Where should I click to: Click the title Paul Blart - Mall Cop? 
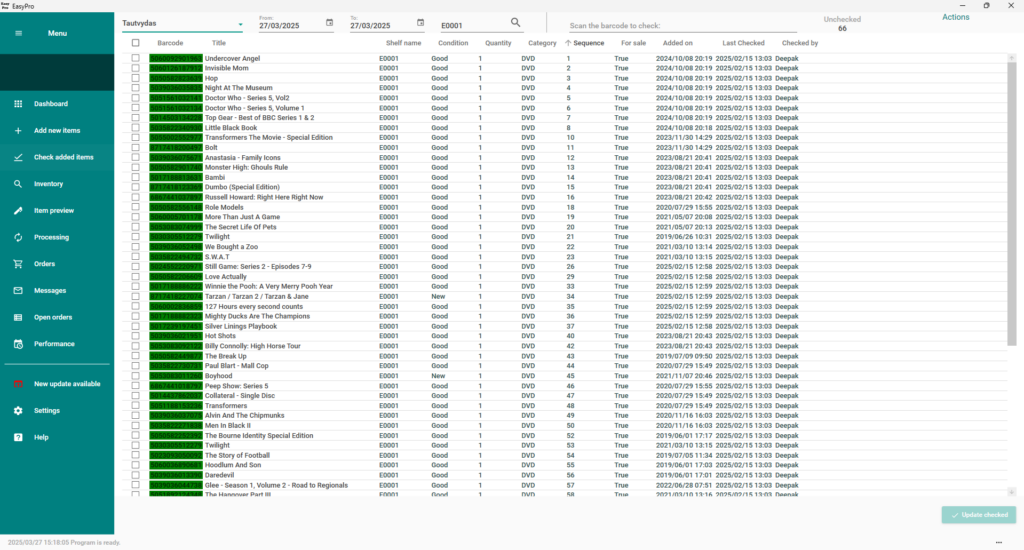click(x=236, y=366)
